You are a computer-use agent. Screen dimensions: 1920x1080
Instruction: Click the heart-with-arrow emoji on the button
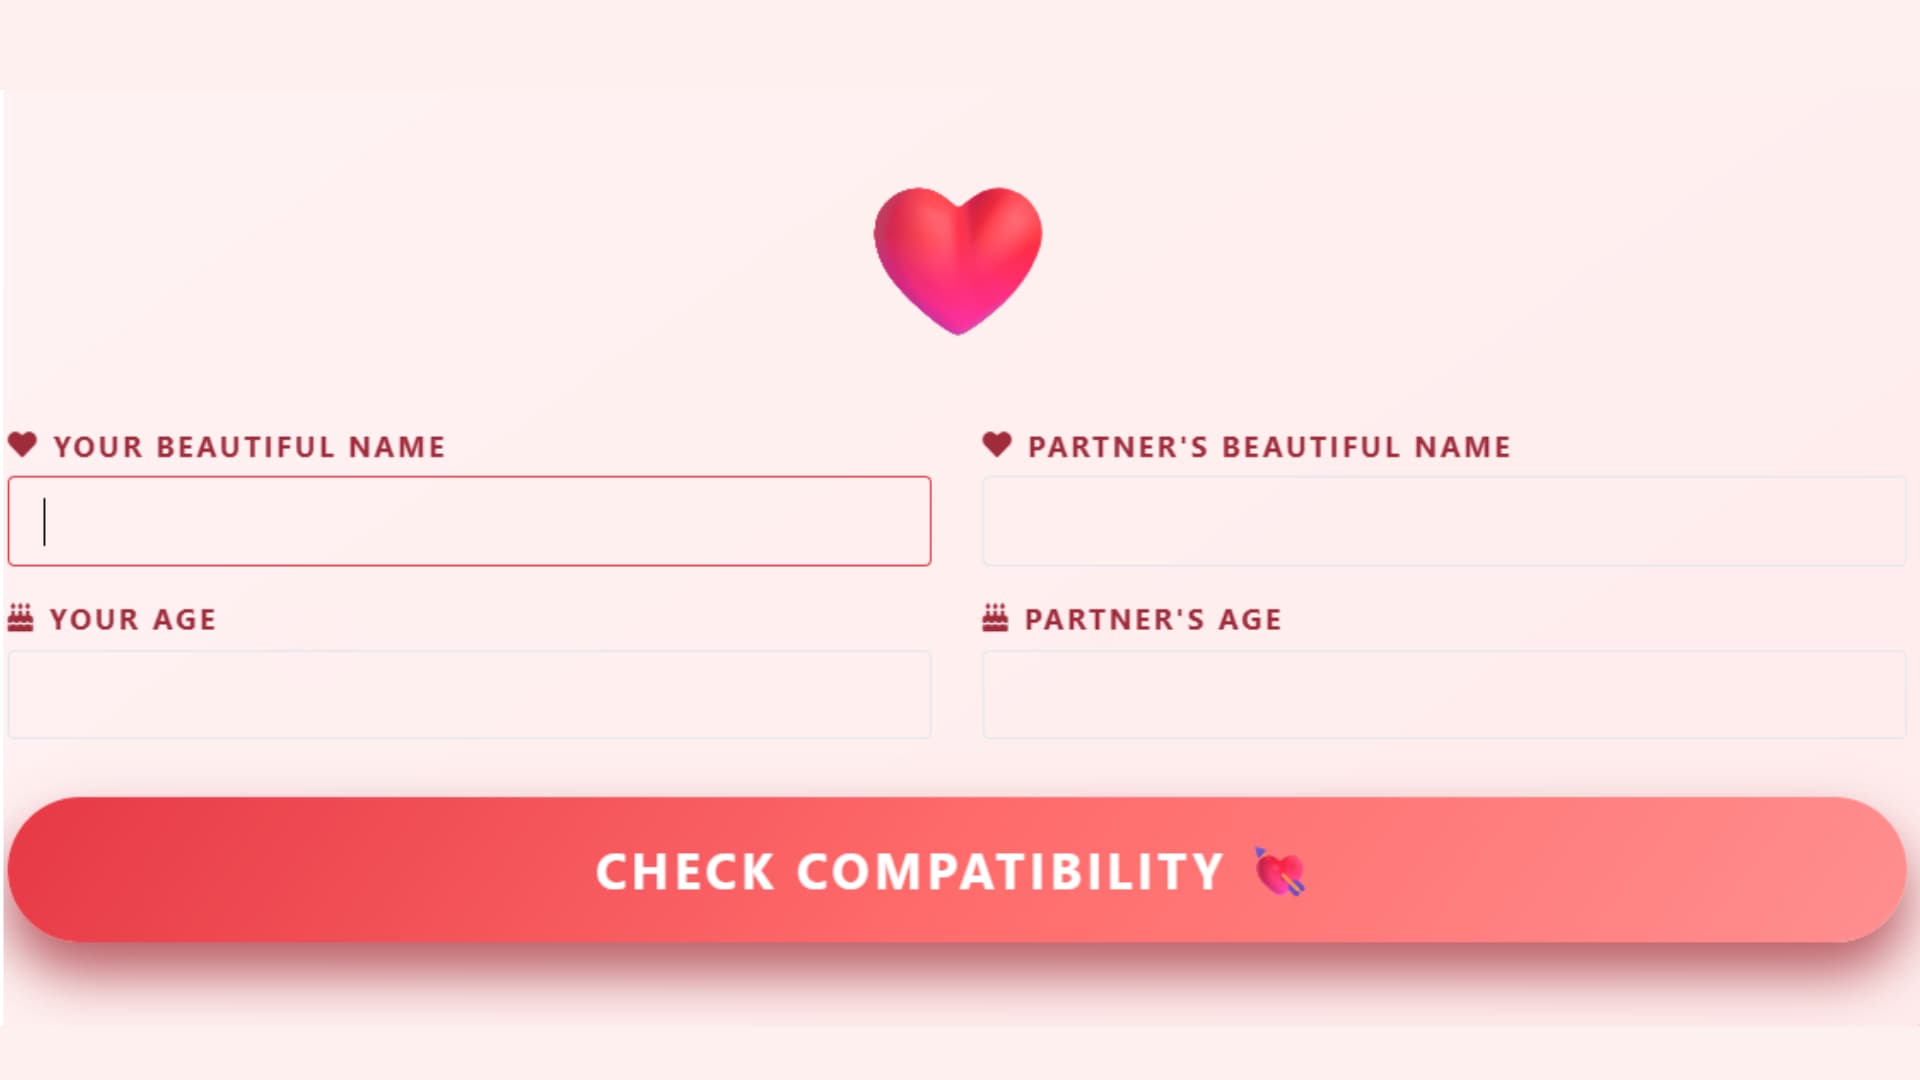coord(1280,871)
